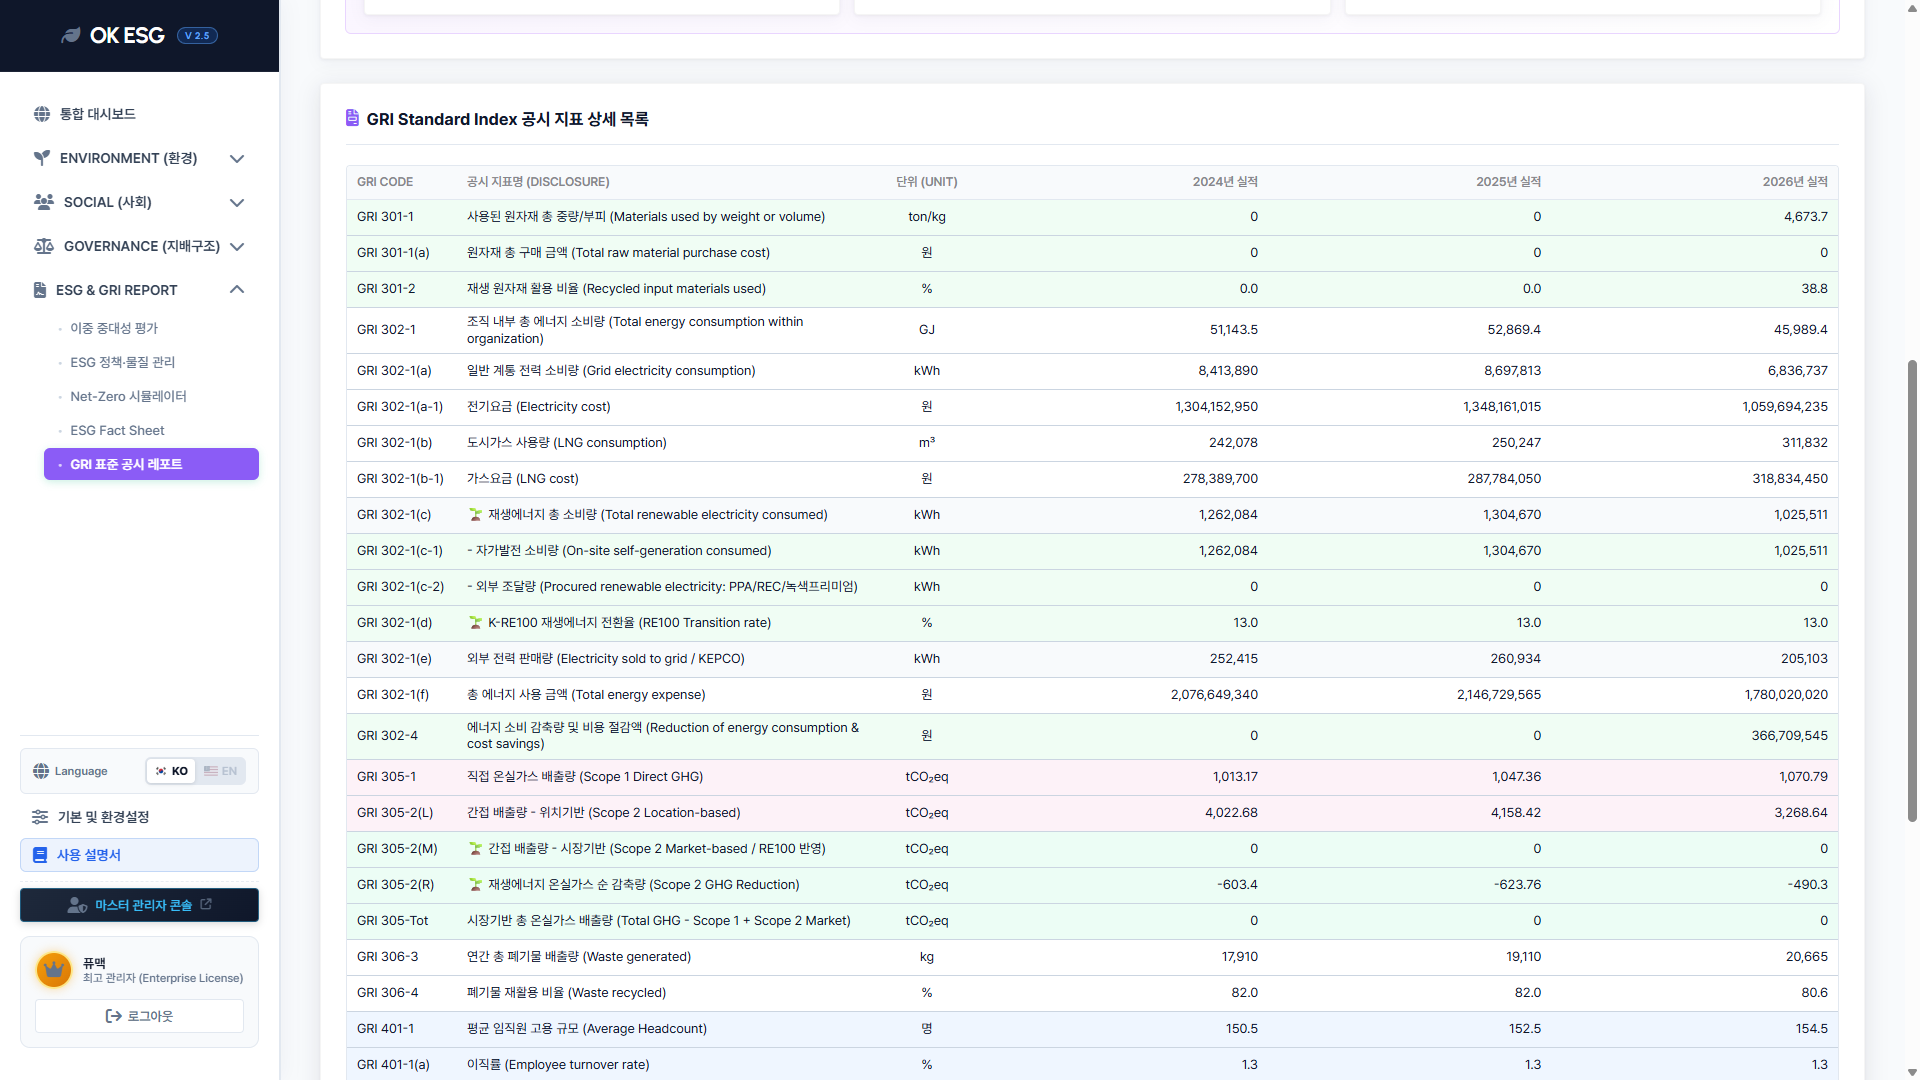Click the crown avatar icon for 퓨맥
Screen dimensions: 1920x1080
(54, 969)
